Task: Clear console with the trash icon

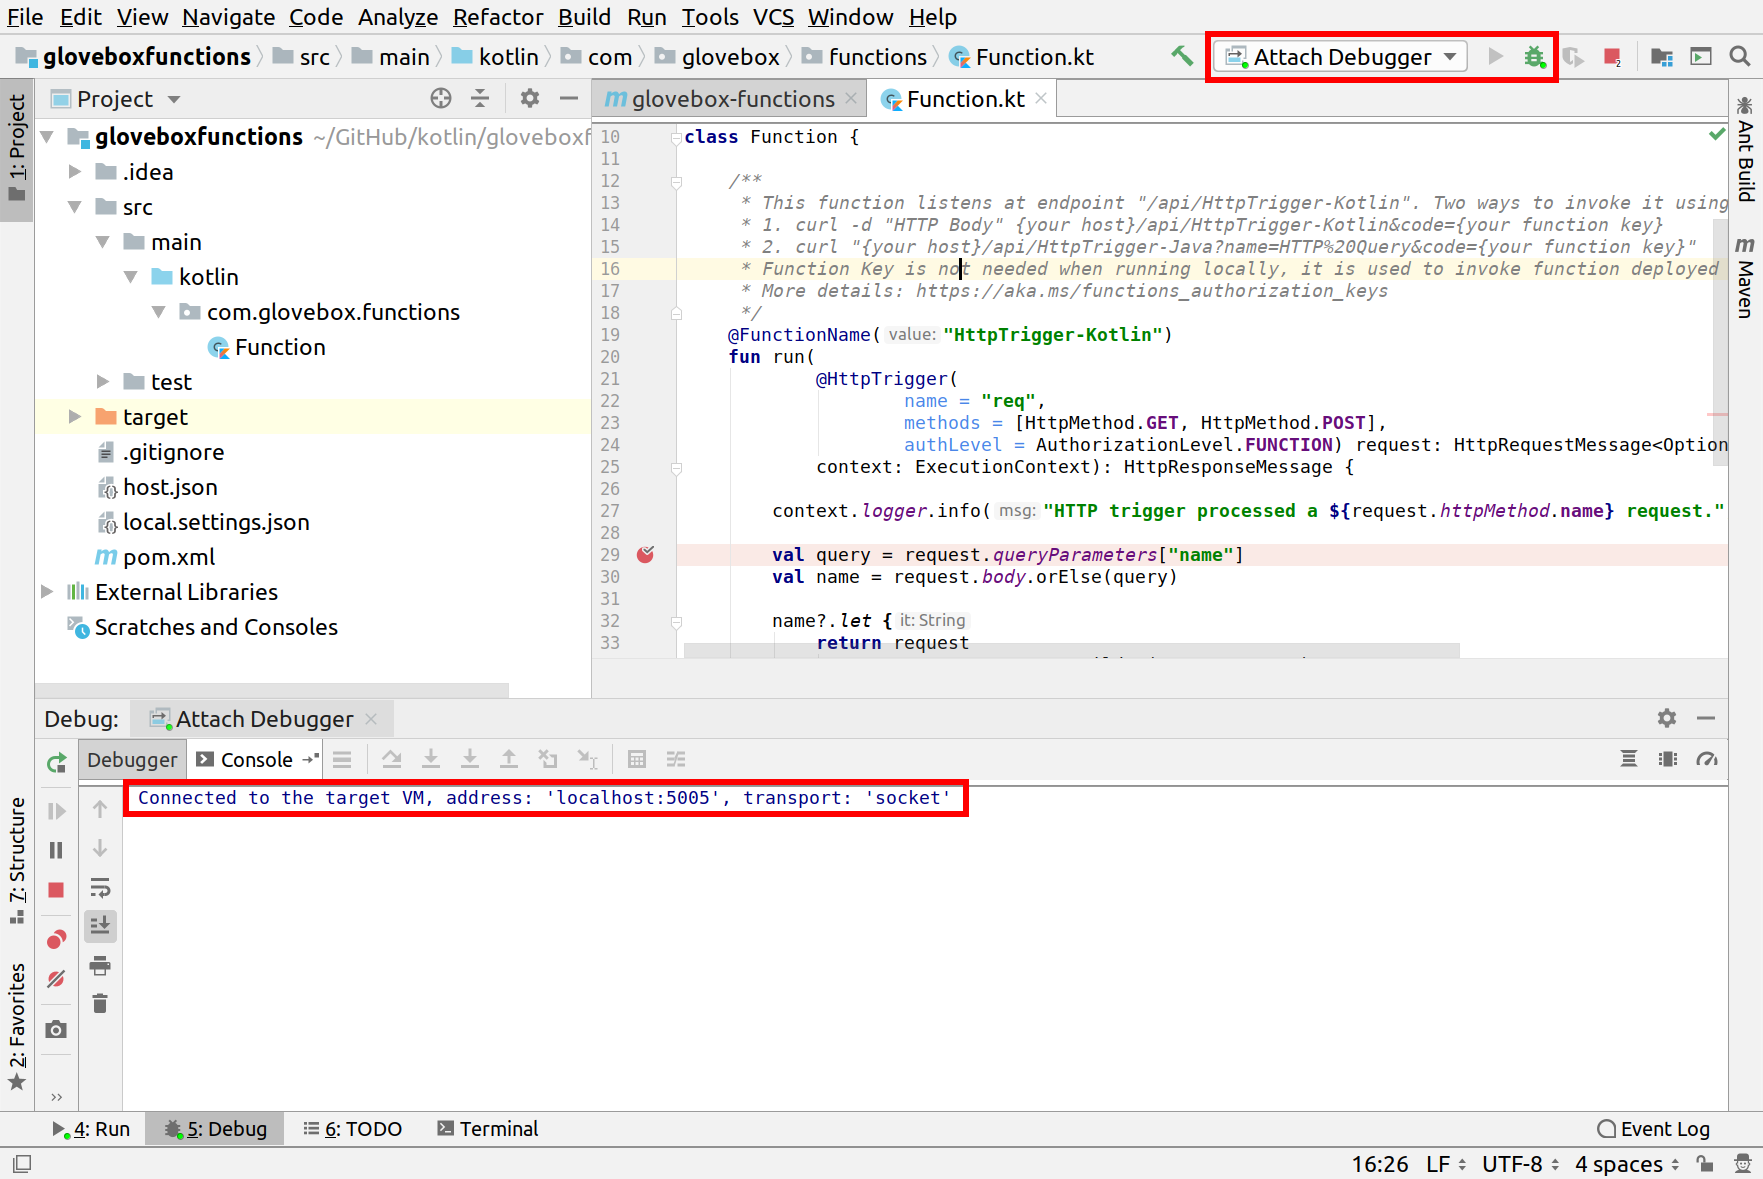Action: click(100, 1004)
